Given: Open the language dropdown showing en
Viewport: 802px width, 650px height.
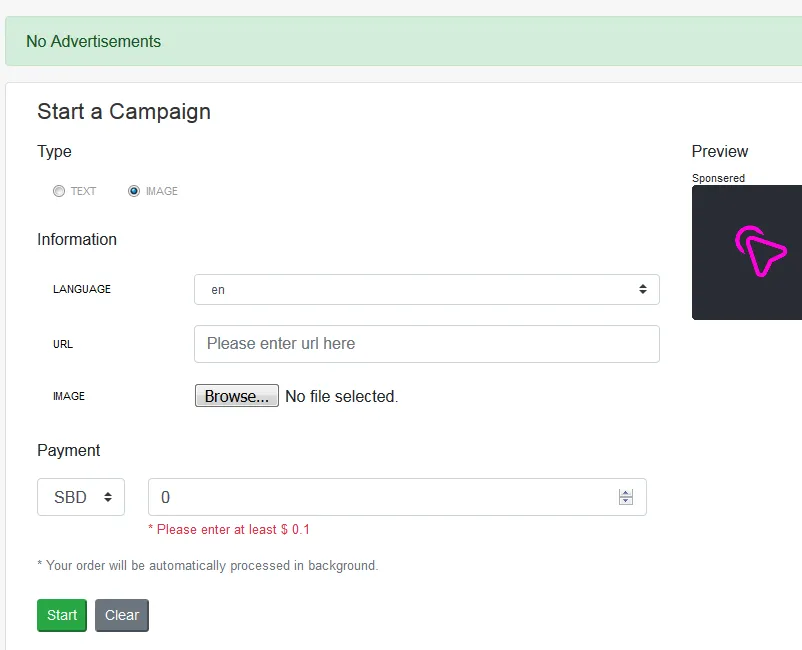Looking at the screenshot, I should point(427,289).
